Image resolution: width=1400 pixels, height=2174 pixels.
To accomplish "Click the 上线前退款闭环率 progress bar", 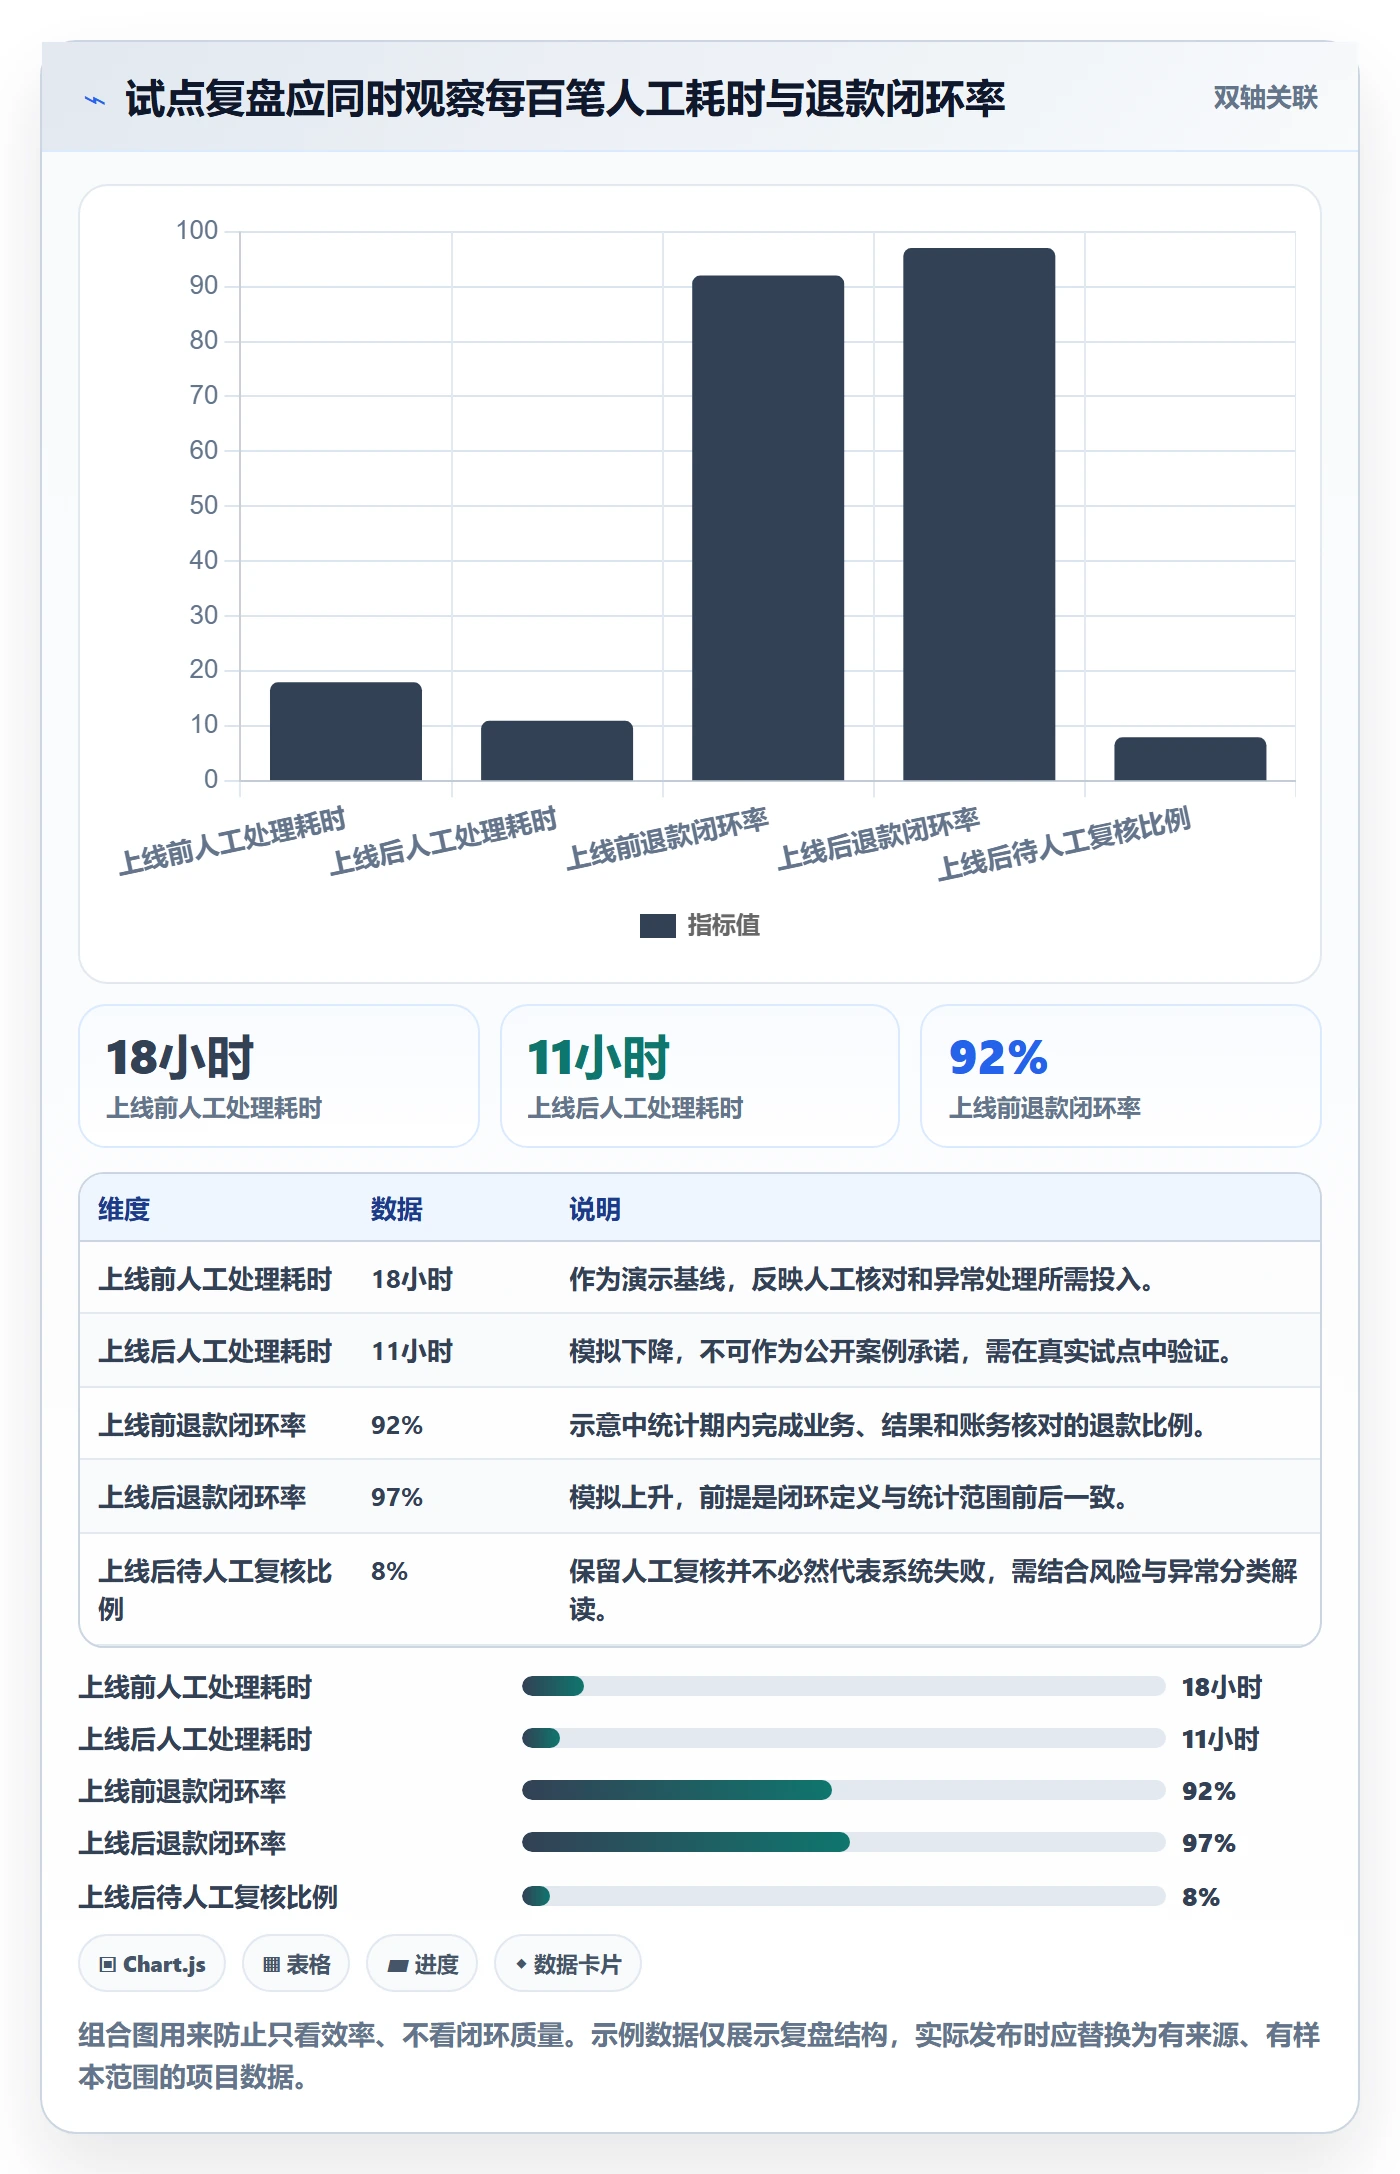I will click(843, 1790).
